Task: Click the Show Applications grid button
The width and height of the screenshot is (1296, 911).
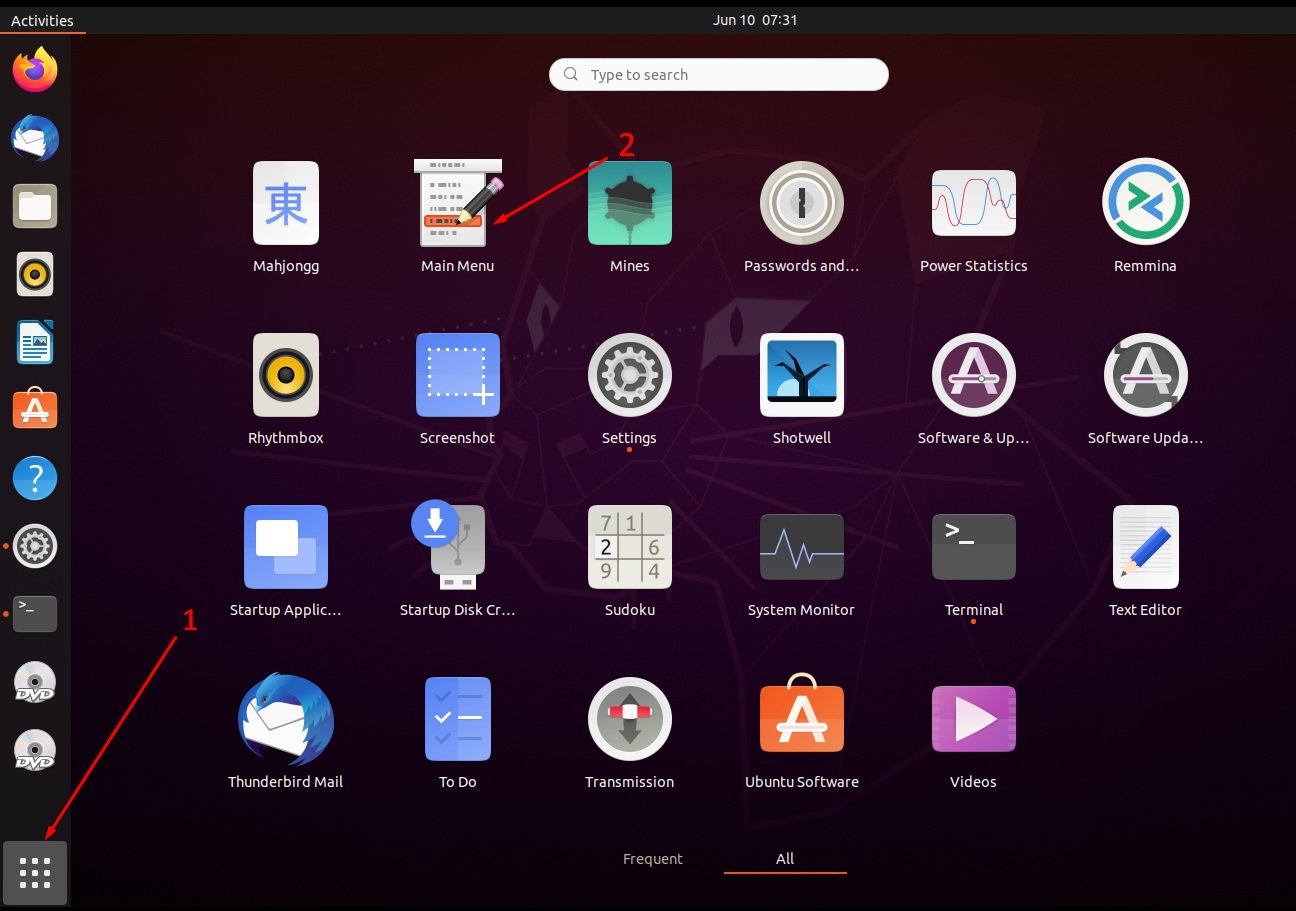Action: tap(35, 873)
